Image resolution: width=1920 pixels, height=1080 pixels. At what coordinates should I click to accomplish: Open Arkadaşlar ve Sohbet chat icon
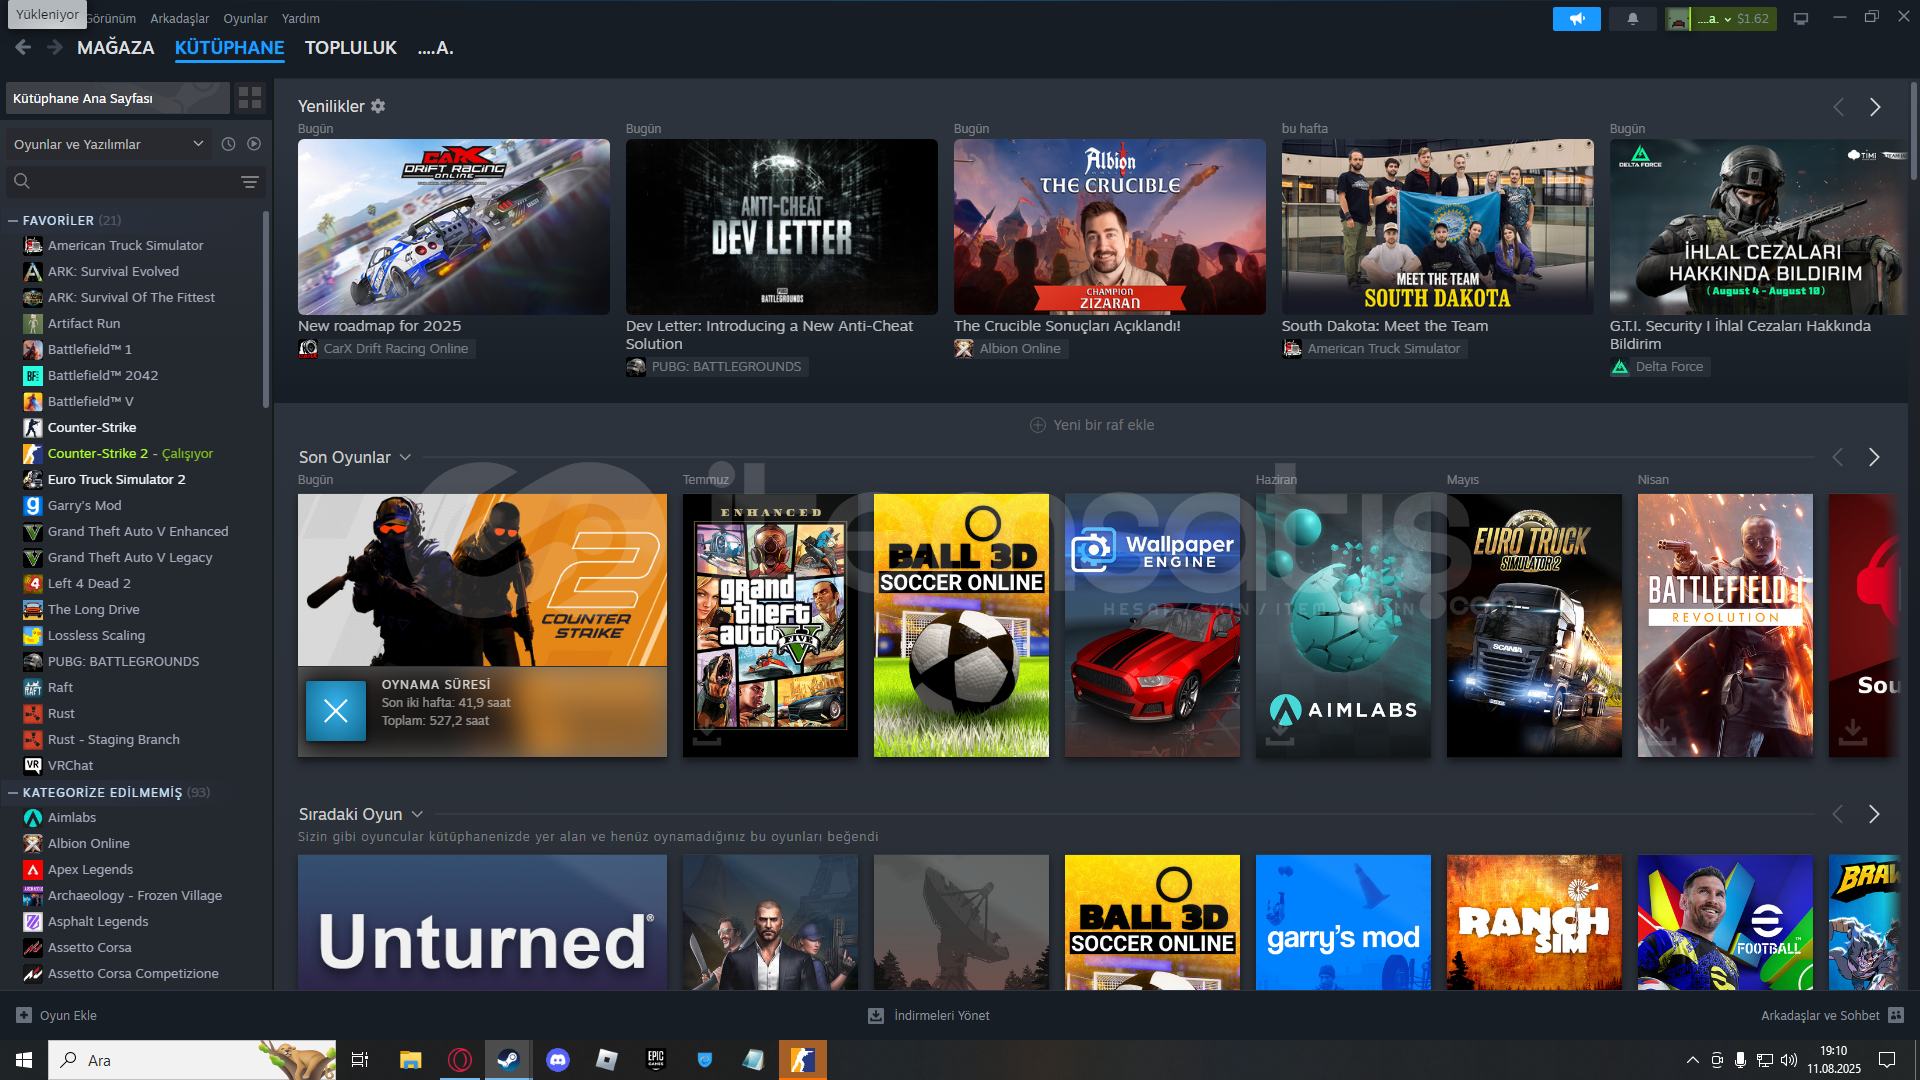coord(1896,1015)
